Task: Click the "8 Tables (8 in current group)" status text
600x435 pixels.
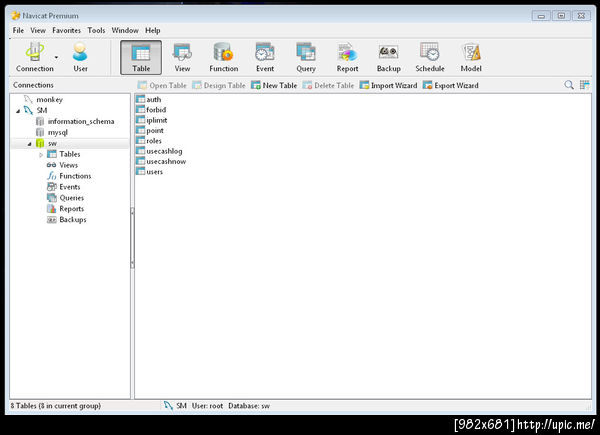Action: [55, 406]
